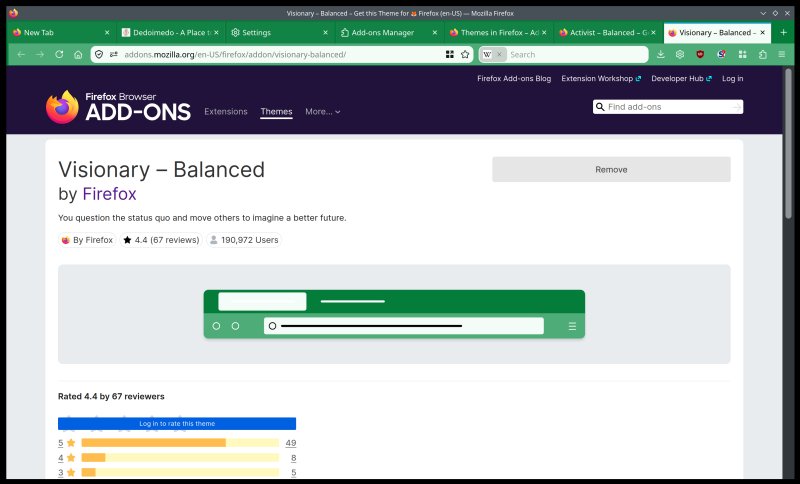Open a new tab with plus button
Image resolution: width=800 pixels, height=484 pixels.
coord(784,33)
